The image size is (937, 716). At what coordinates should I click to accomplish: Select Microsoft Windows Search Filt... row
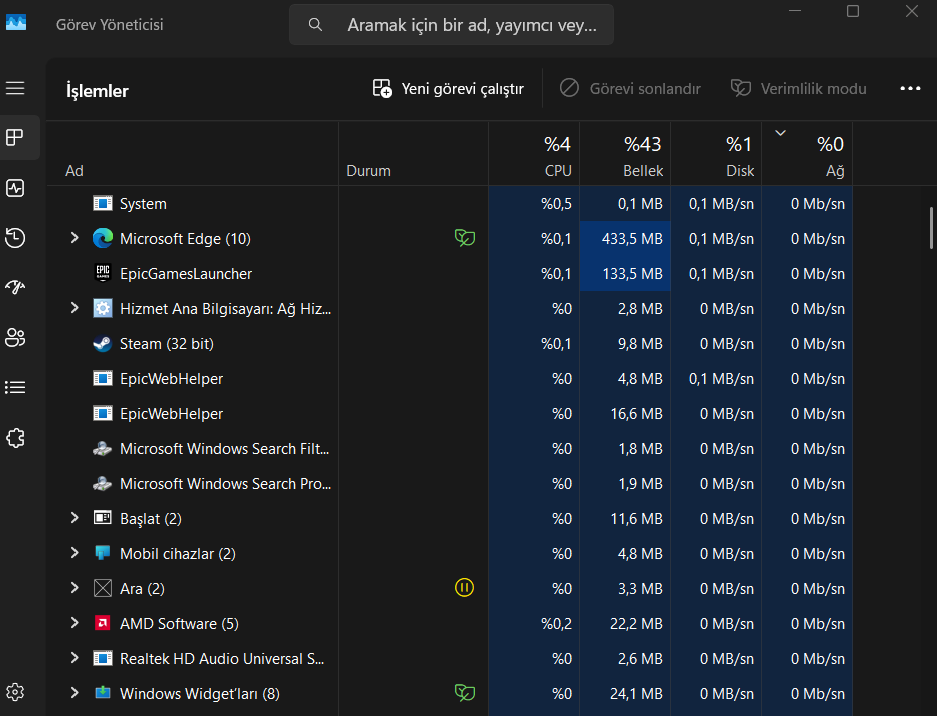pyautogui.click(x=224, y=449)
